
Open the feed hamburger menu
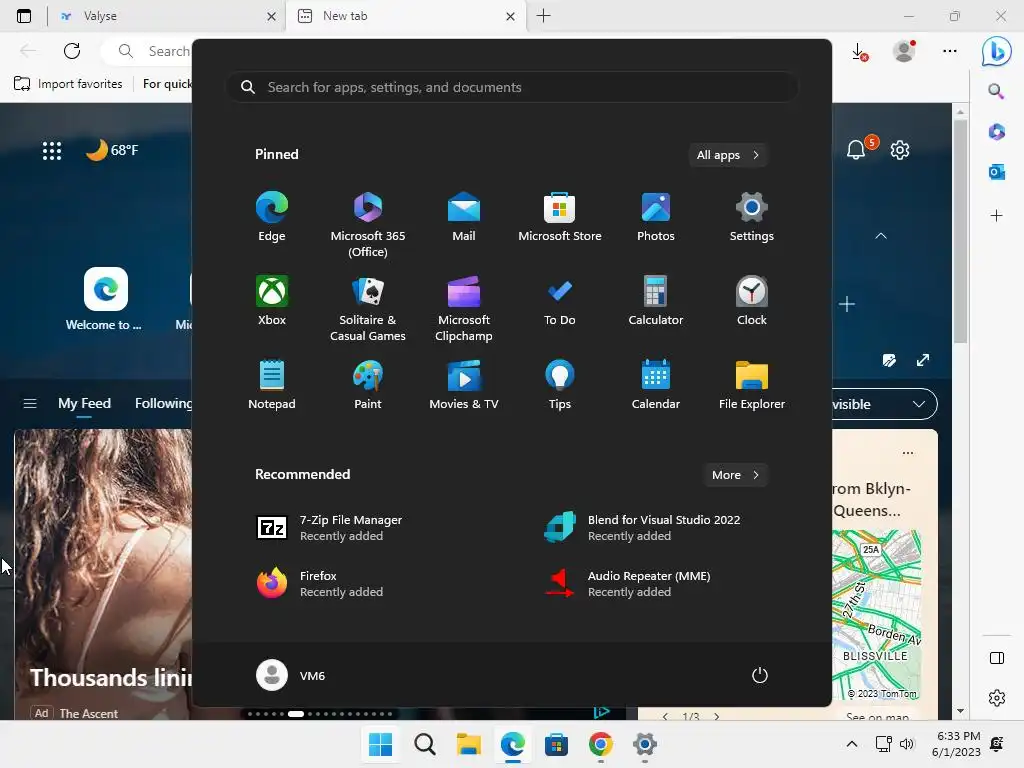click(30, 403)
